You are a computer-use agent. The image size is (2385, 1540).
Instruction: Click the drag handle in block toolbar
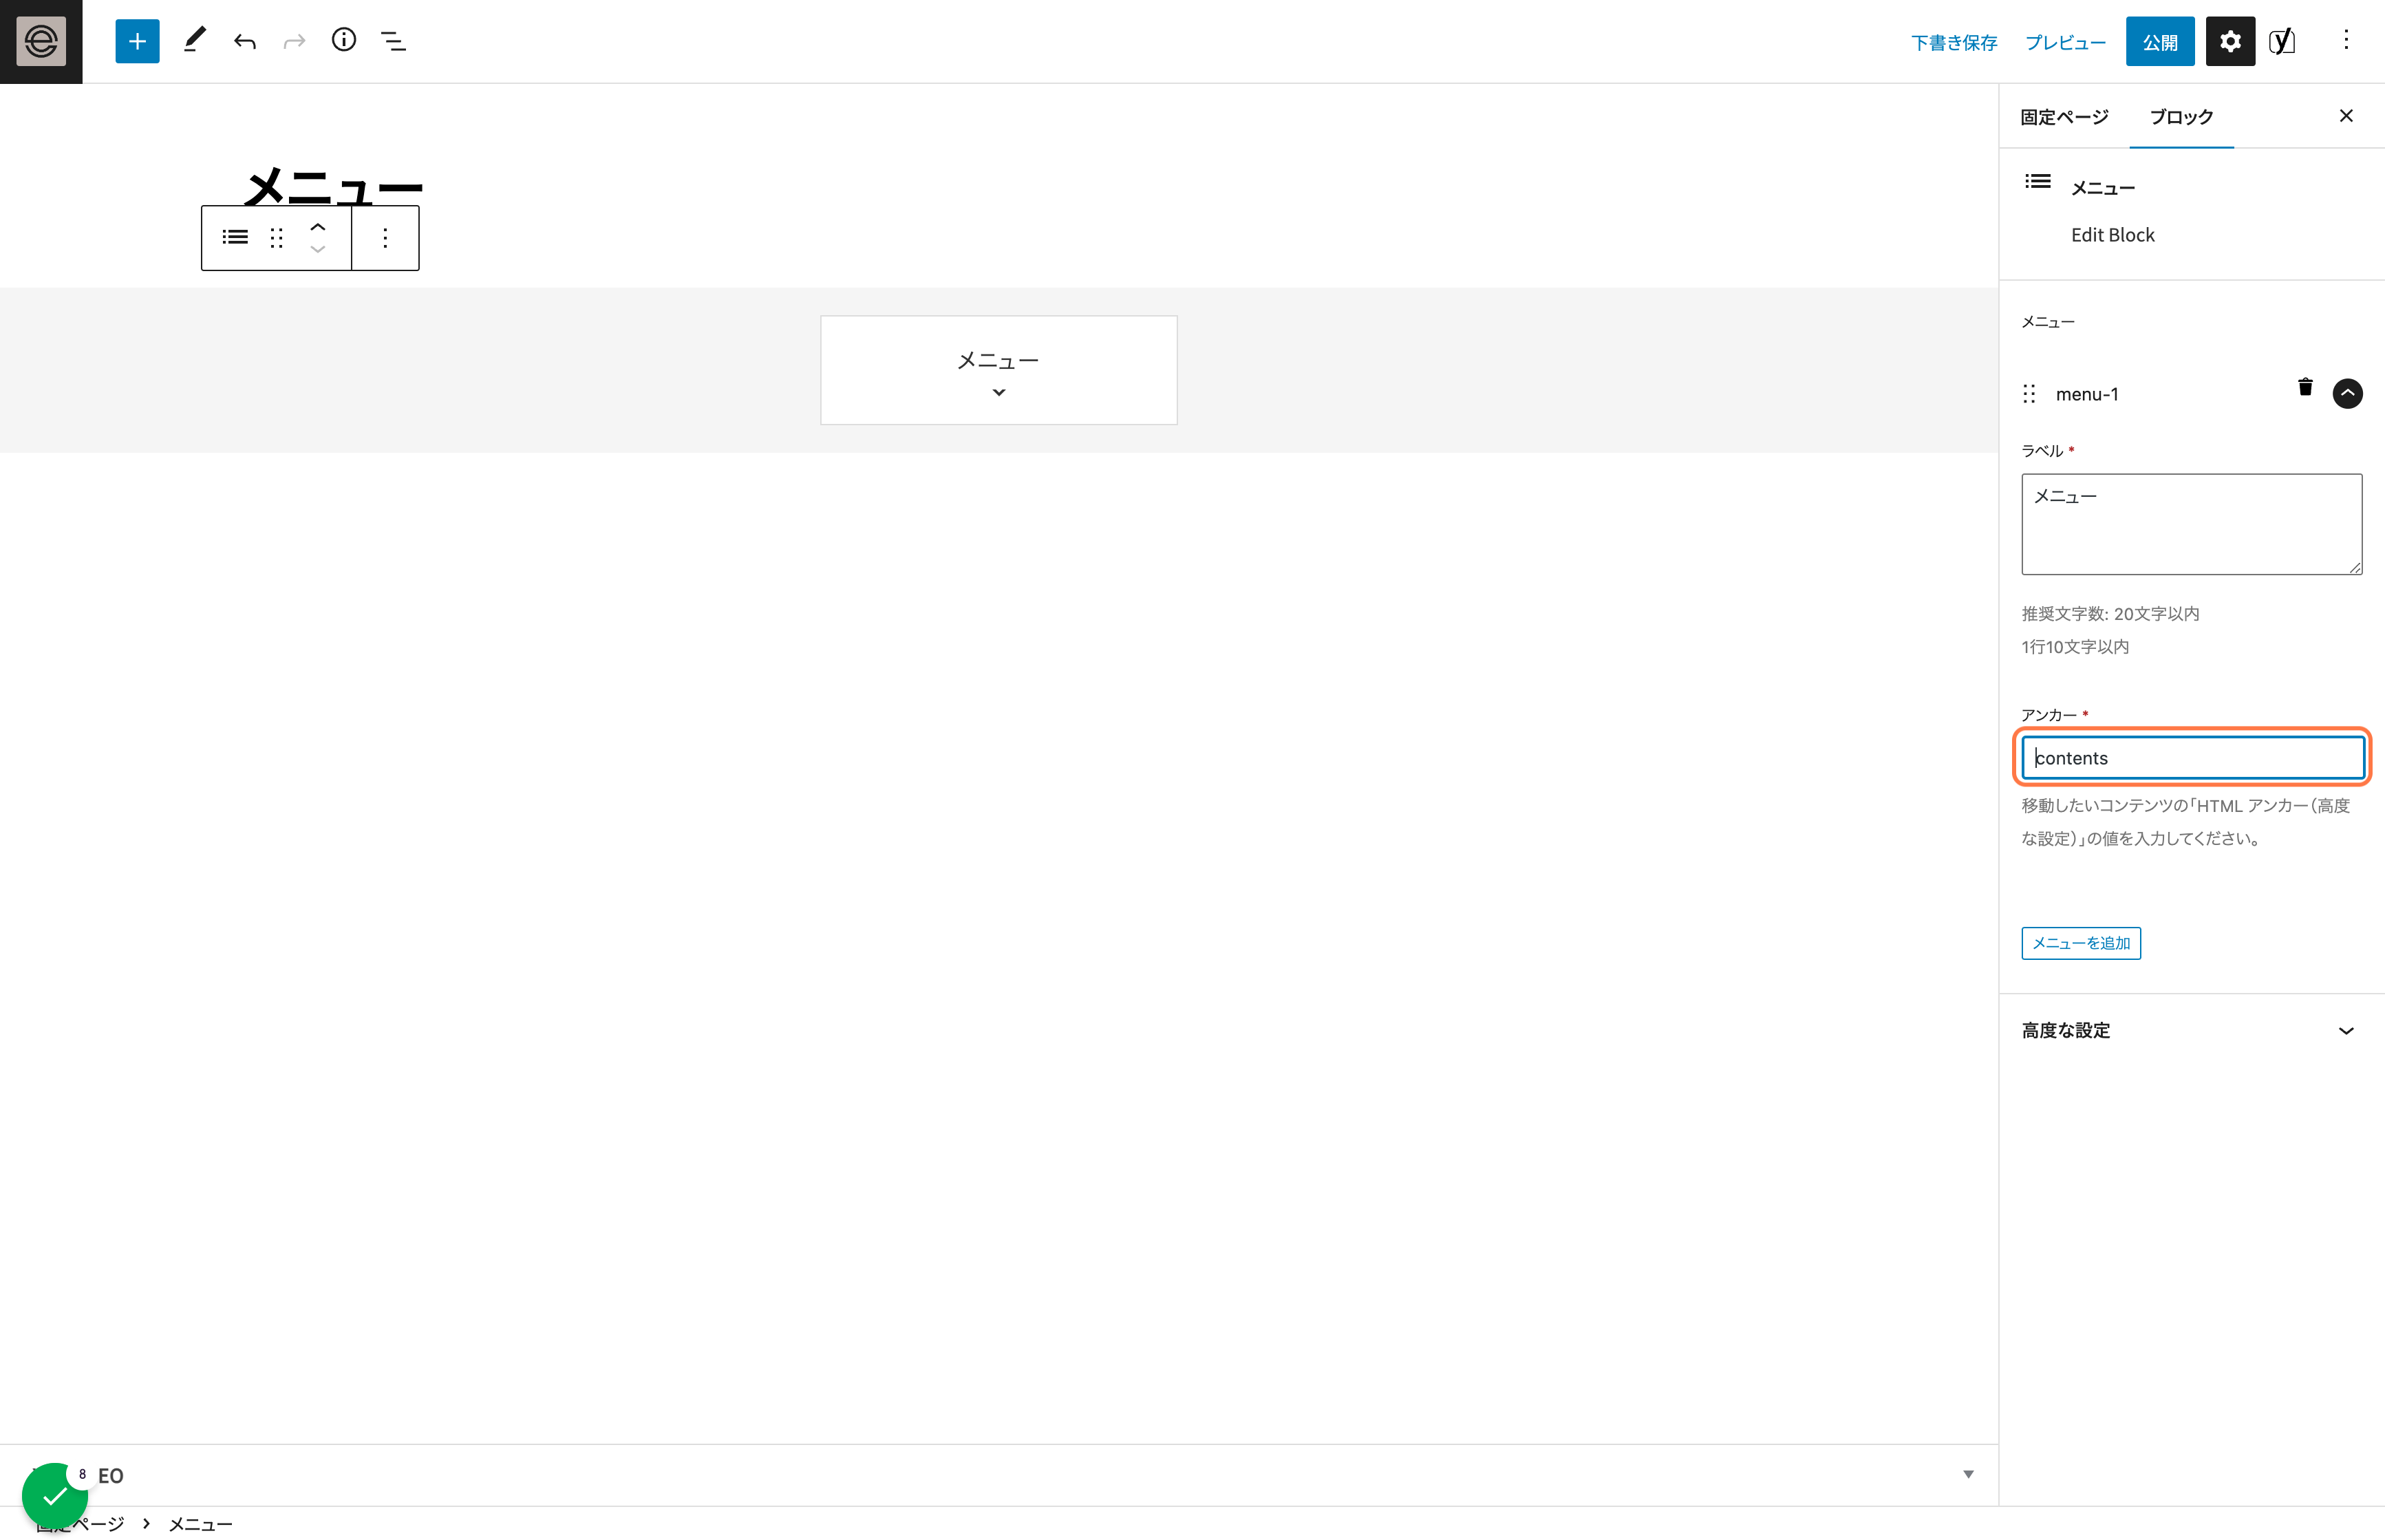[277, 237]
